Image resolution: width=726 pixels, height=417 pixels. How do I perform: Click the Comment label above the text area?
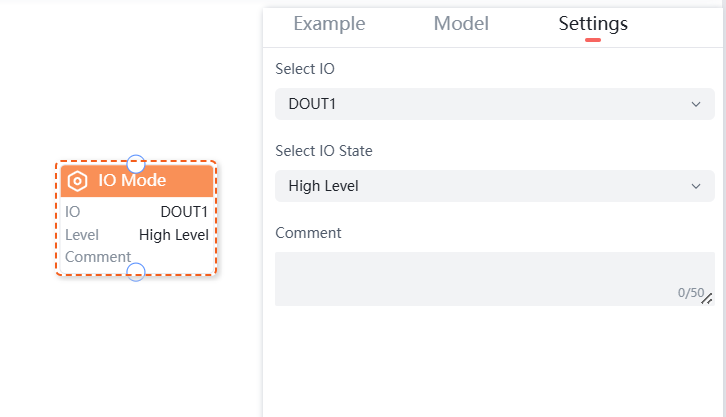tap(308, 233)
